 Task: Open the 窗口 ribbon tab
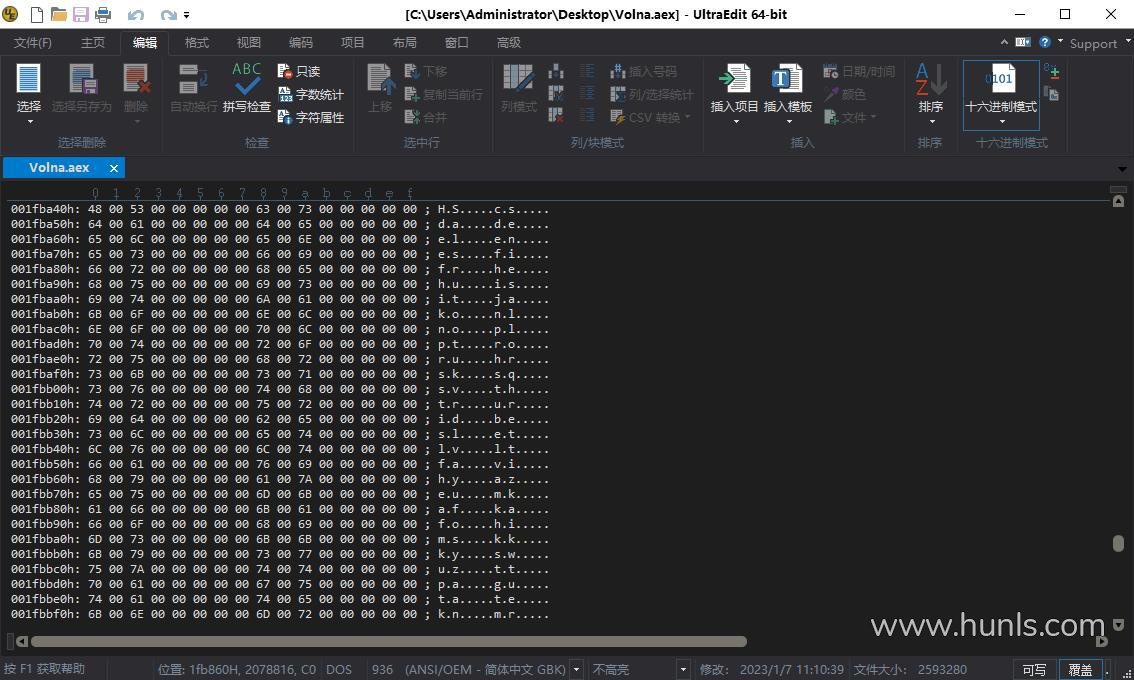point(457,43)
